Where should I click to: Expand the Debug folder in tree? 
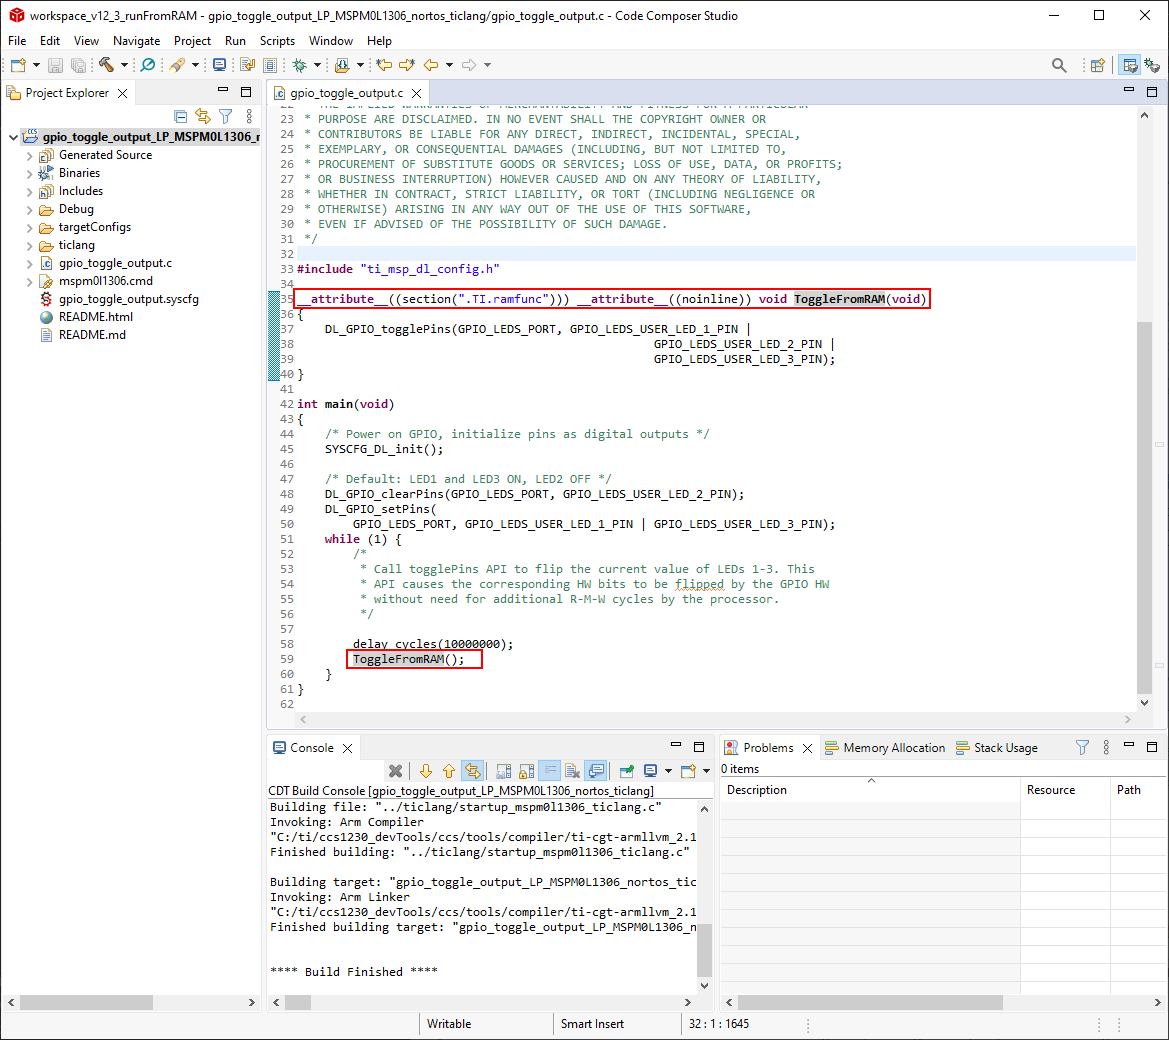tap(30, 209)
